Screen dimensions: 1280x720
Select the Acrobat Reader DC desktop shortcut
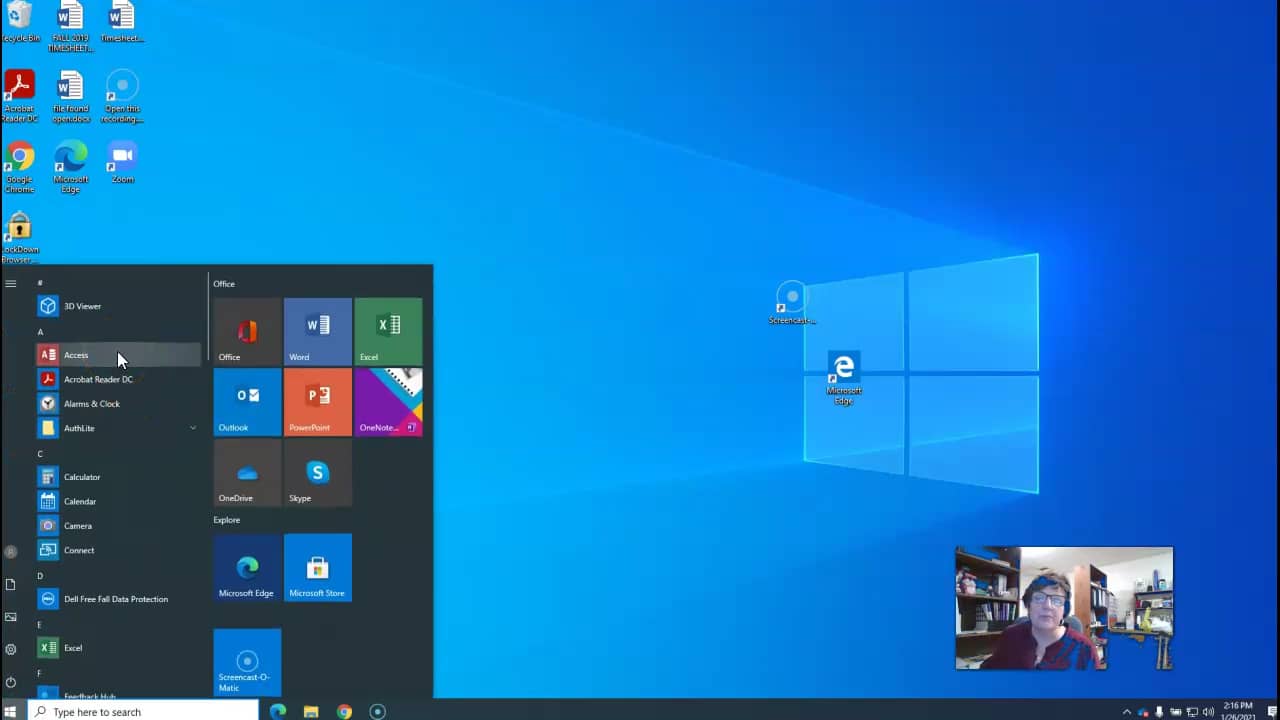[x=20, y=96]
